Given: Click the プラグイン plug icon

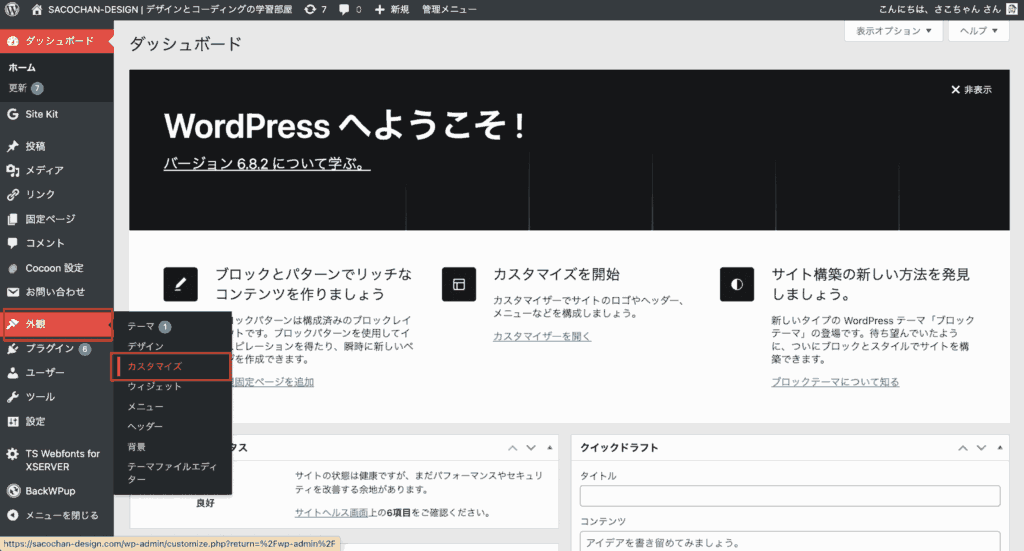Looking at the screenshot, I should point(12,349).
